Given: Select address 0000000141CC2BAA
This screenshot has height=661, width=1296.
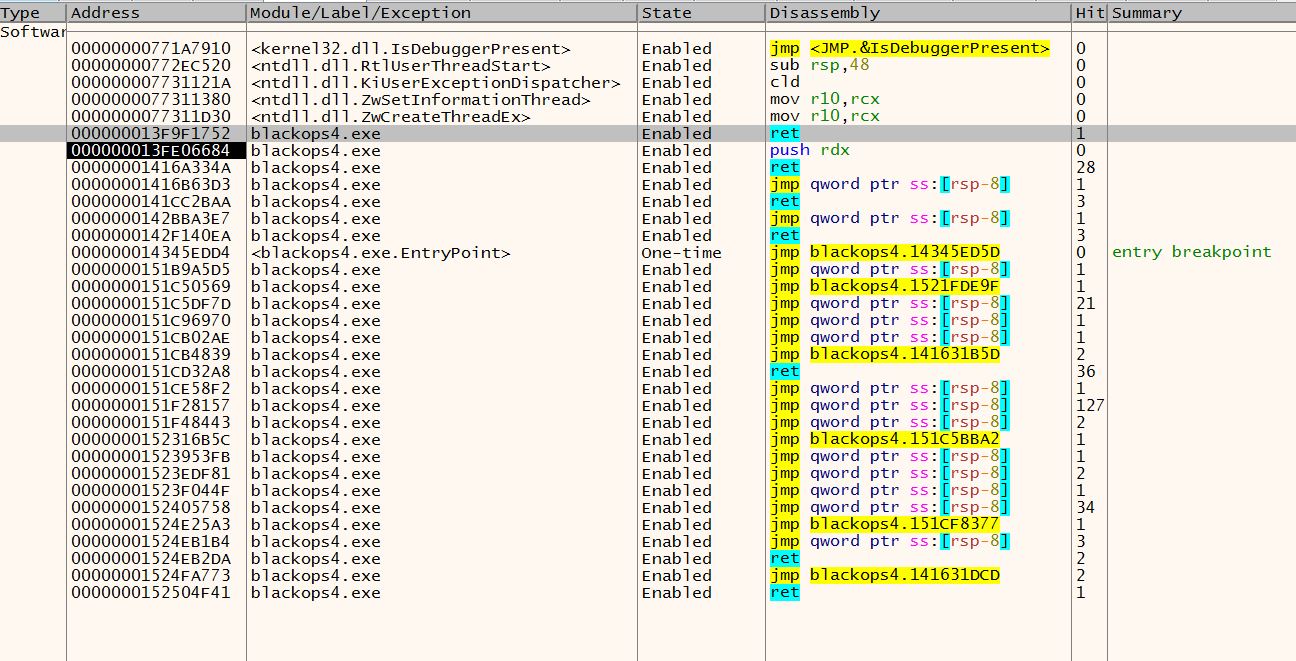Looking at the screenshot, I should (151, 202).
